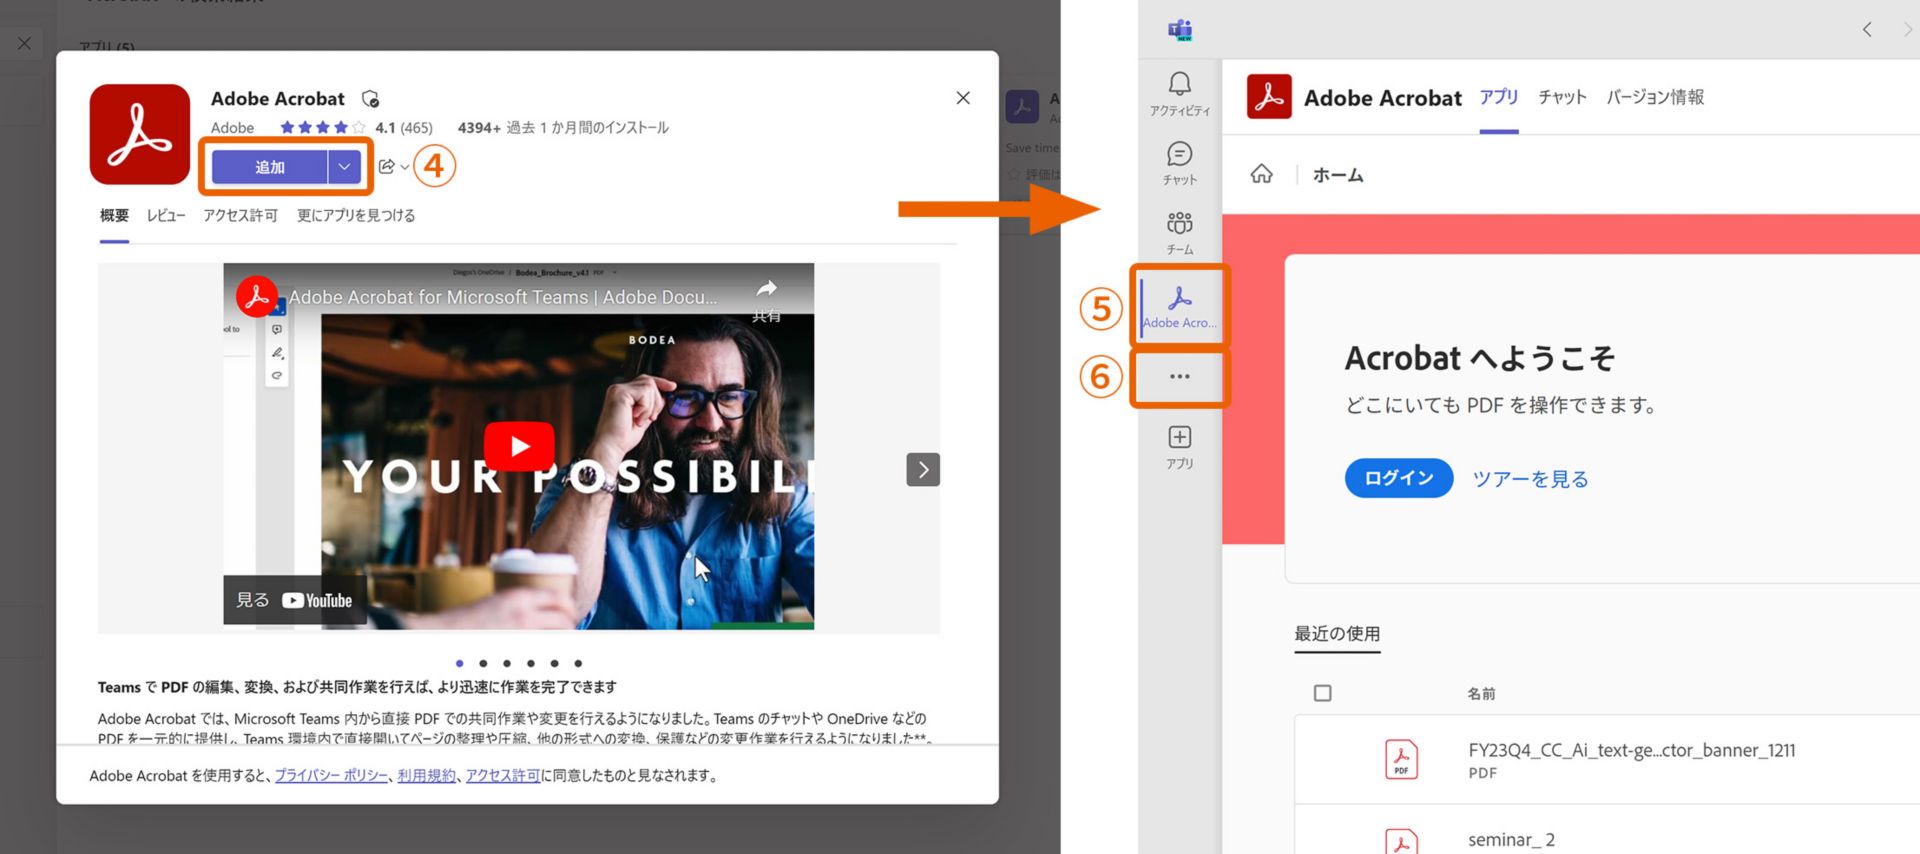This screenshot has width=1920, height=854.
Task: Show the next carousel slide with the right arrow
Action: point(923,469)
